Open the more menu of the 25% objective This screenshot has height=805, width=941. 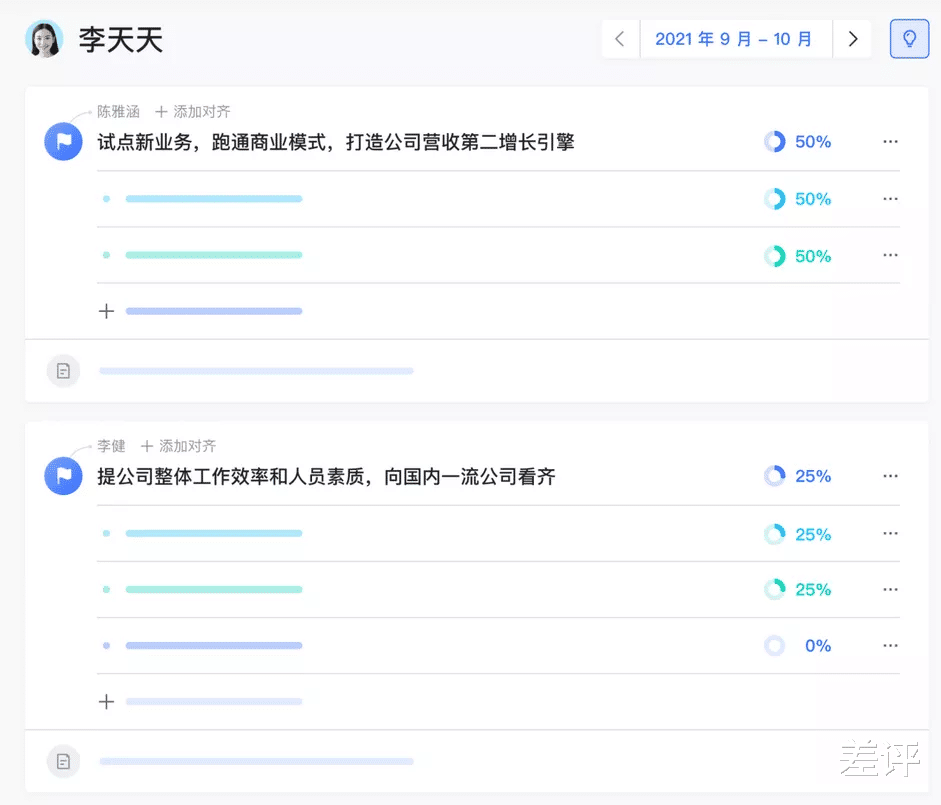click(x=890, y=476)
